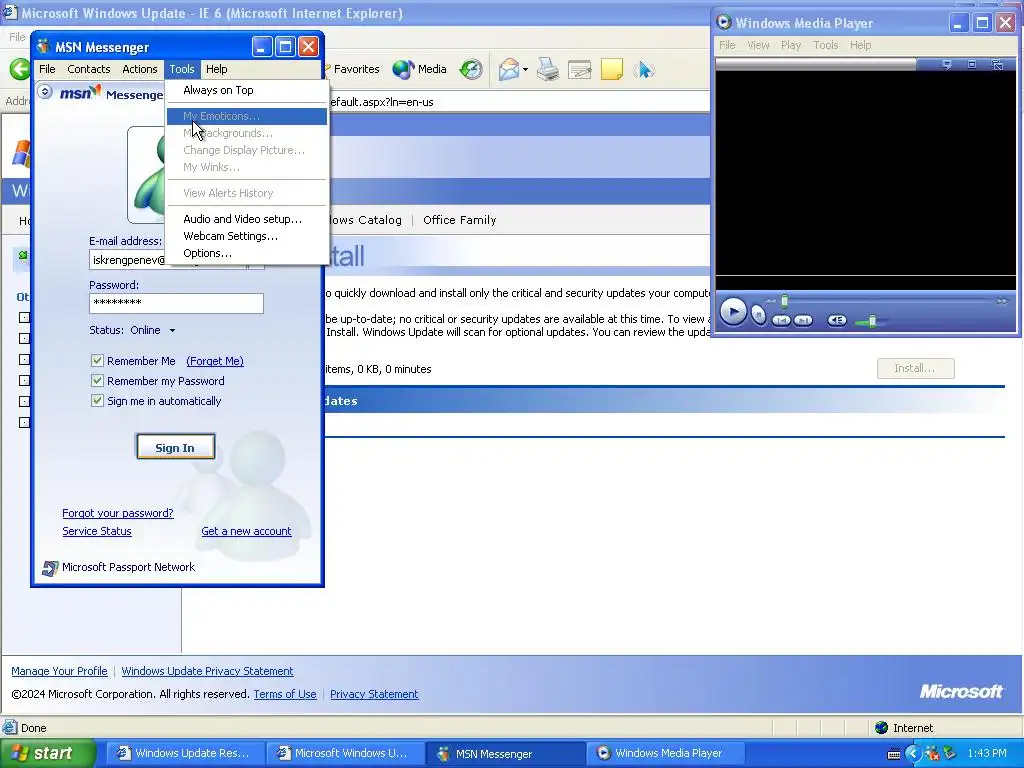Open the Service Status link
This screenshot has height=768, width=1024.
97,532
